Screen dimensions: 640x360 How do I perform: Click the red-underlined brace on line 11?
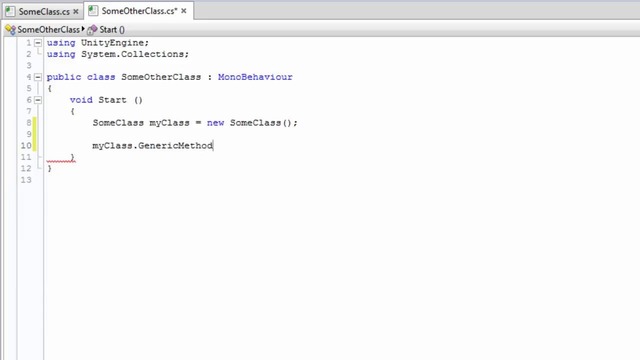tap(72, 157)
